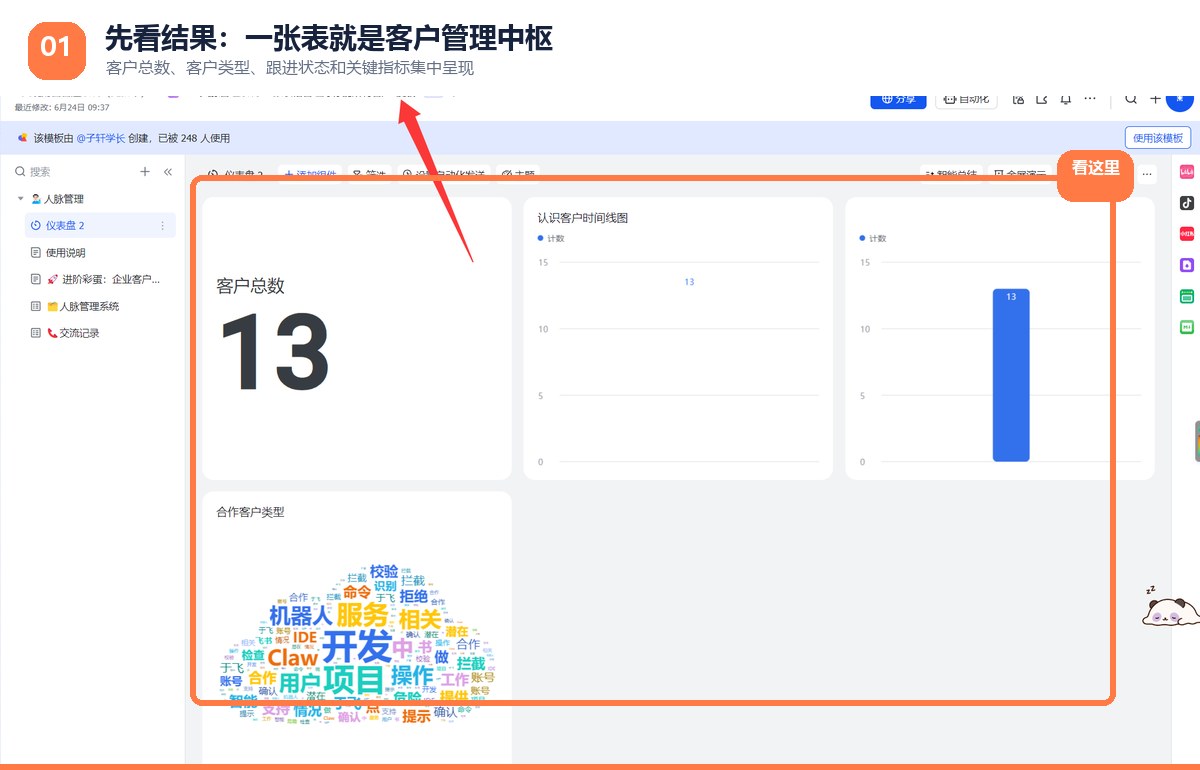Click the word 项目 in the word cloud

pyautogui.click(x=353, y=680)
